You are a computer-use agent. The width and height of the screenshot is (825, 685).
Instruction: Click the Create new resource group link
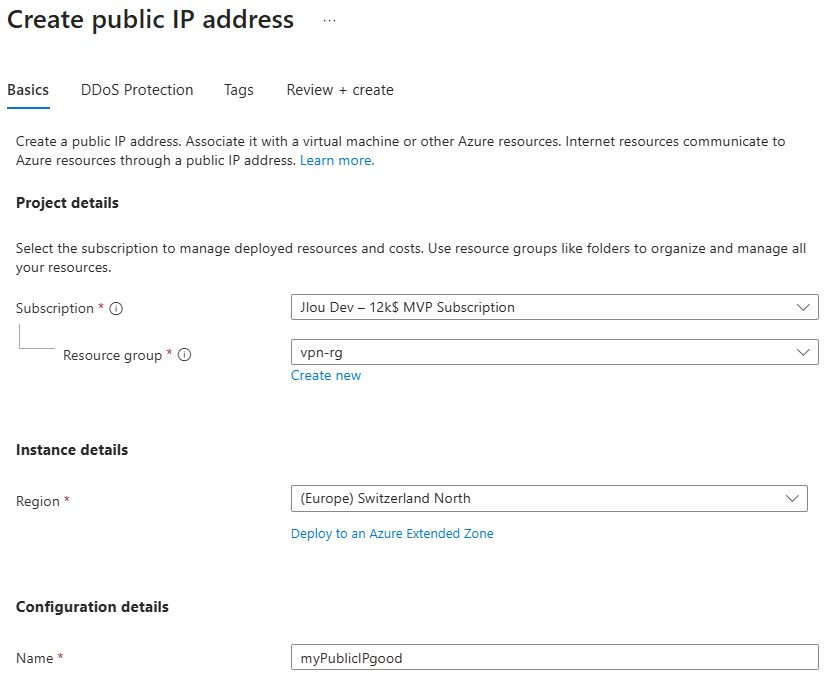(x=326, y=376)
